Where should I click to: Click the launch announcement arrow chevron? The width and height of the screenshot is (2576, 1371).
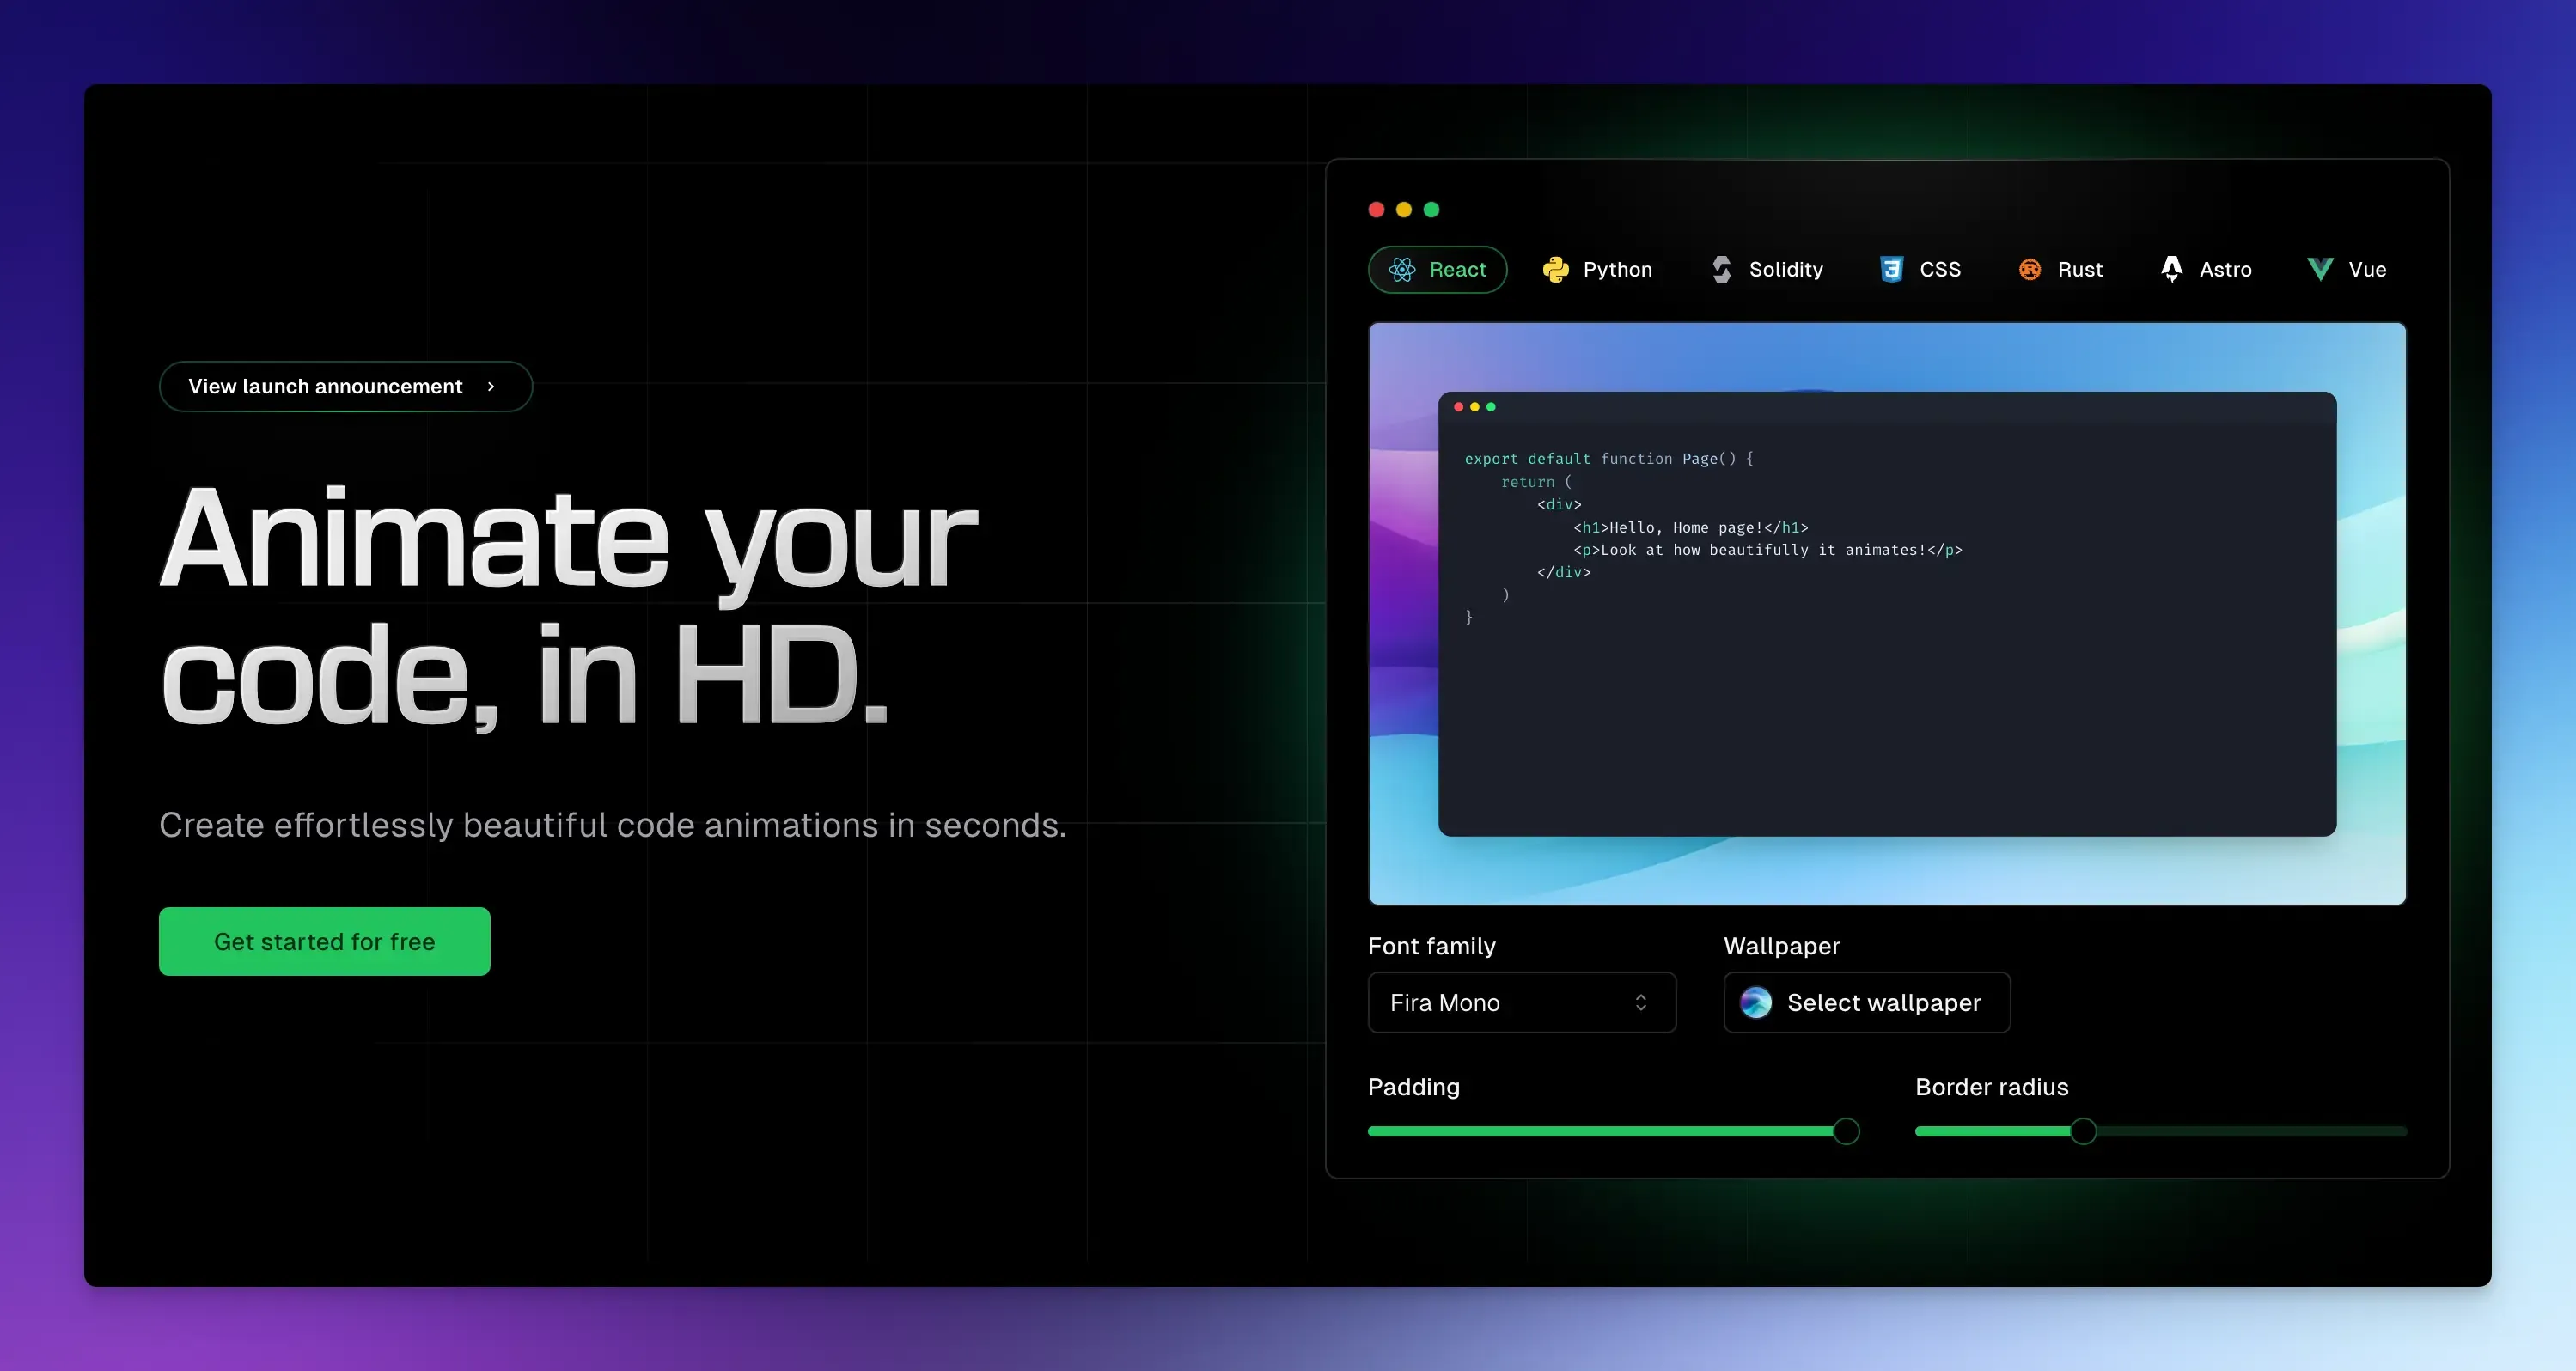491,386
